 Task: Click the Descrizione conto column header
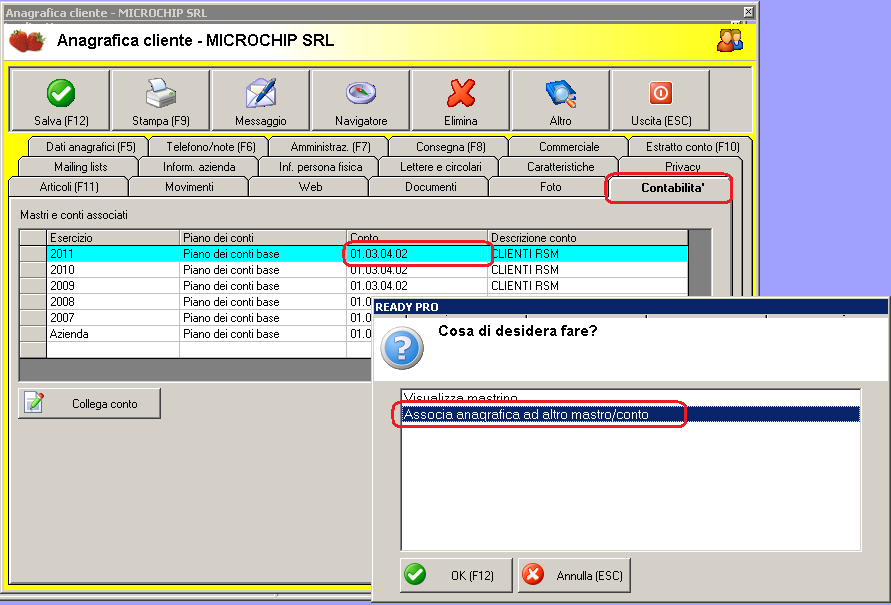(588, 237)
